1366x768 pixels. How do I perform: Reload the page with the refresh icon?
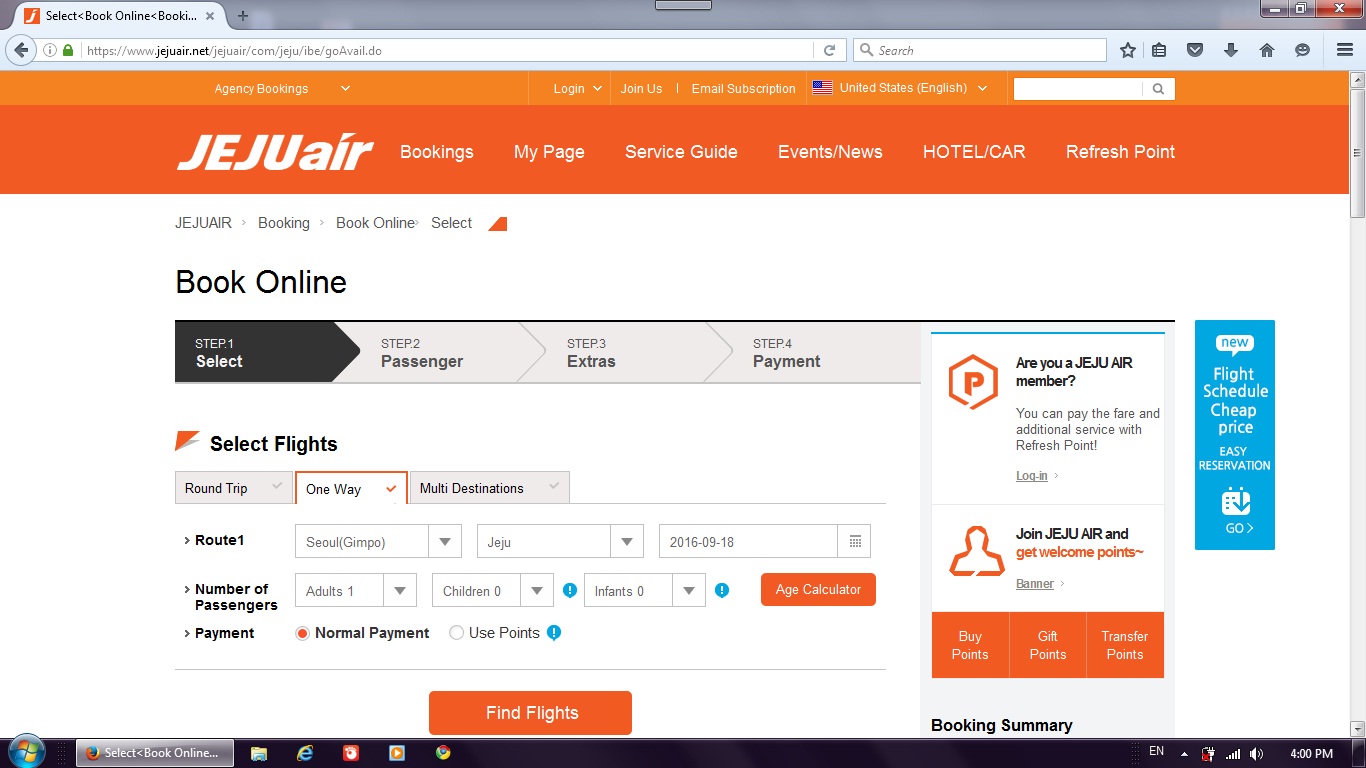pyautogui.click(x=829, y=50)
